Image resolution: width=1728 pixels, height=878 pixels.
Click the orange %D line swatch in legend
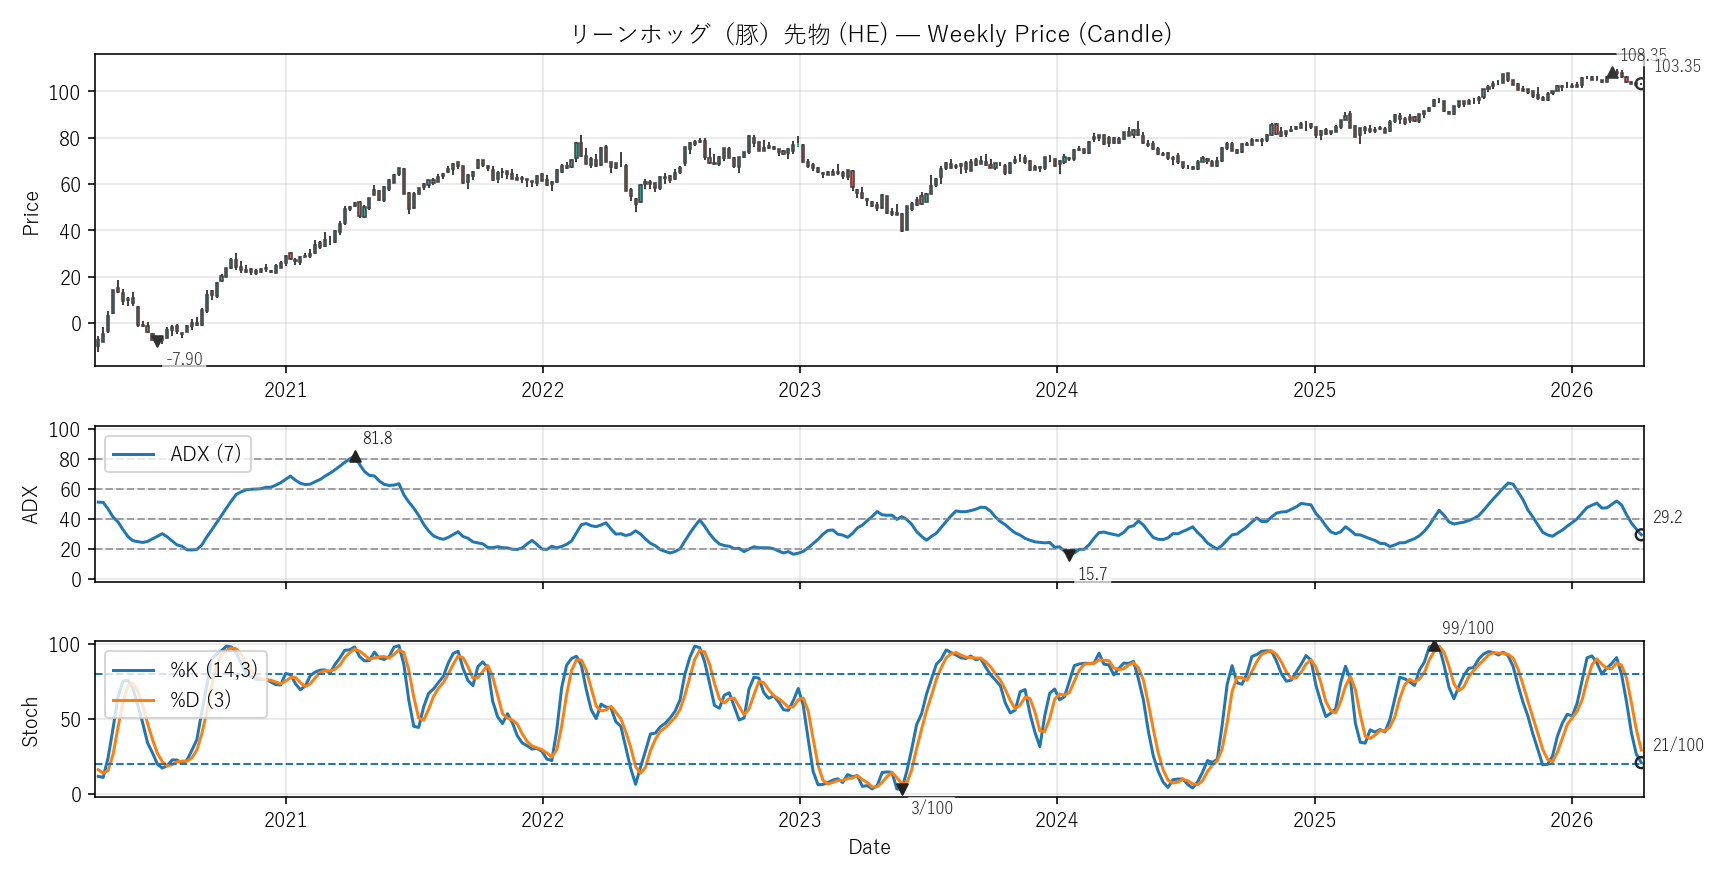(133, 700)
